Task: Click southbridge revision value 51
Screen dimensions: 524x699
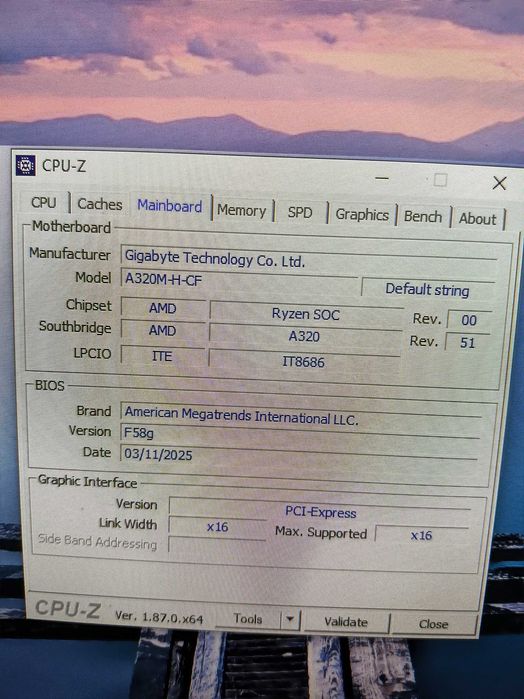Action: pyautogui.click(x=468, y=342)
